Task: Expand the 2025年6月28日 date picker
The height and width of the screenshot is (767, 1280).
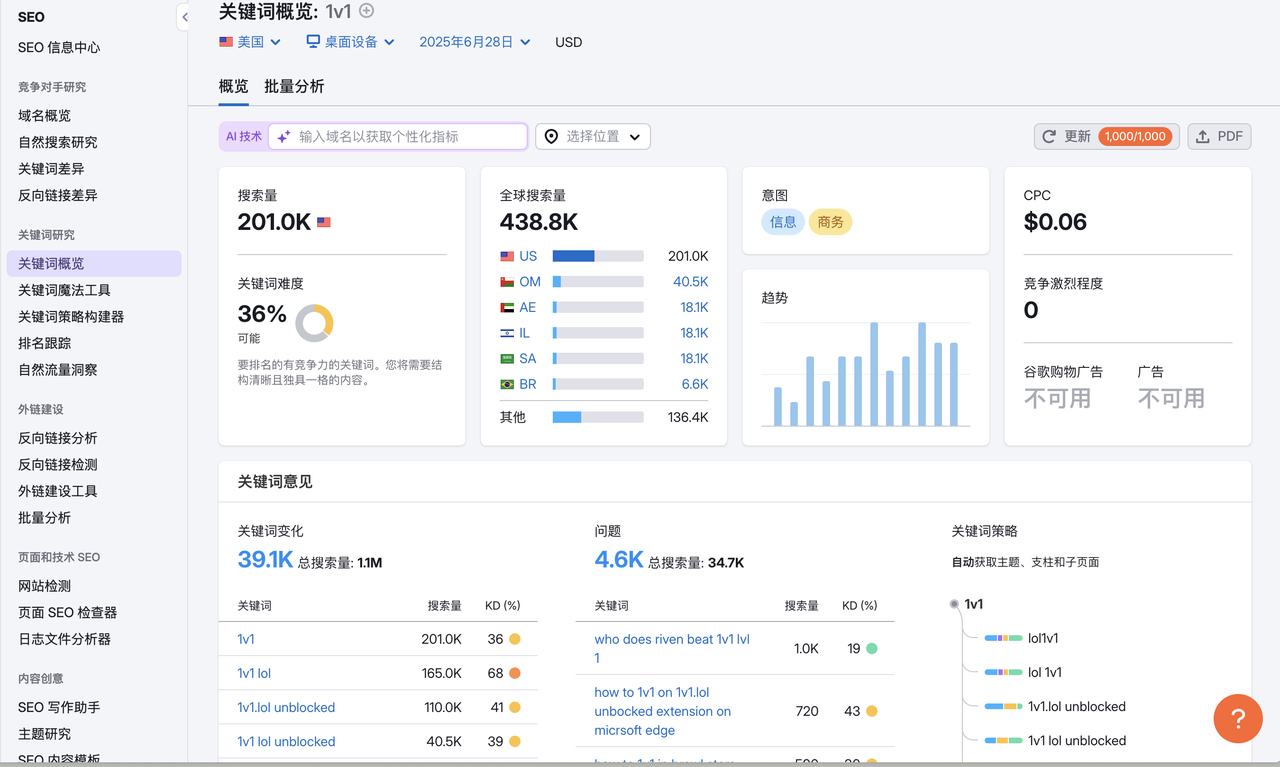Action: click(x=474, y=42)
